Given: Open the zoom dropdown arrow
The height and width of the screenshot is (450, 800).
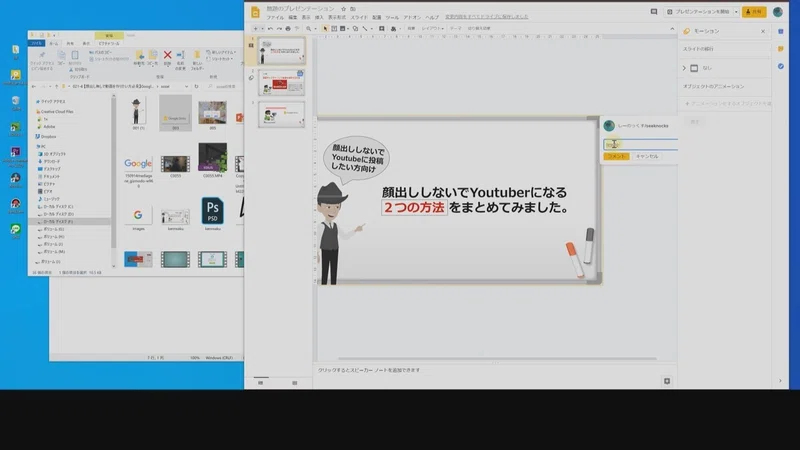Looking at the screenshot, I should coord(315,29).
